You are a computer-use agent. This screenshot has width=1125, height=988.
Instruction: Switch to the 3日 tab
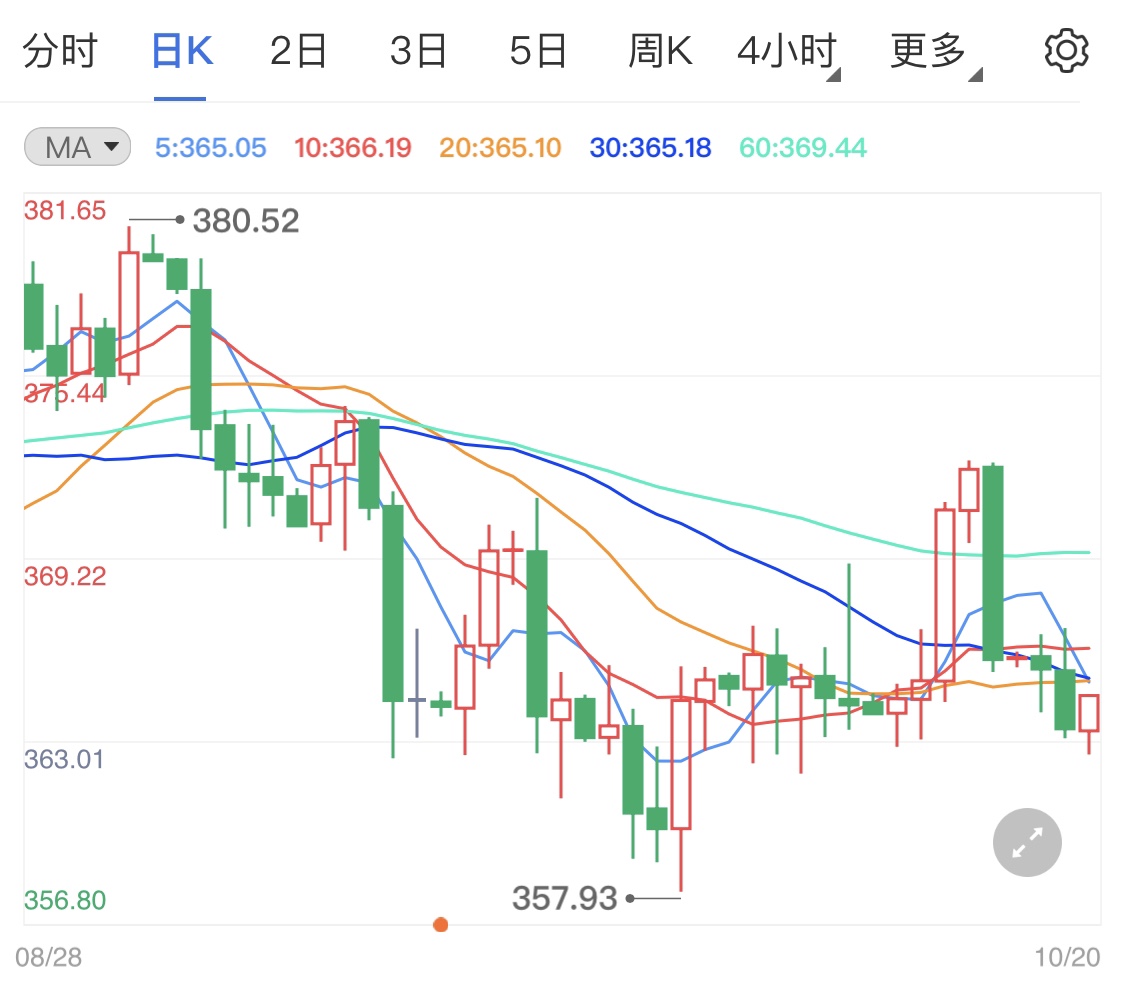(x=418, y=51)
